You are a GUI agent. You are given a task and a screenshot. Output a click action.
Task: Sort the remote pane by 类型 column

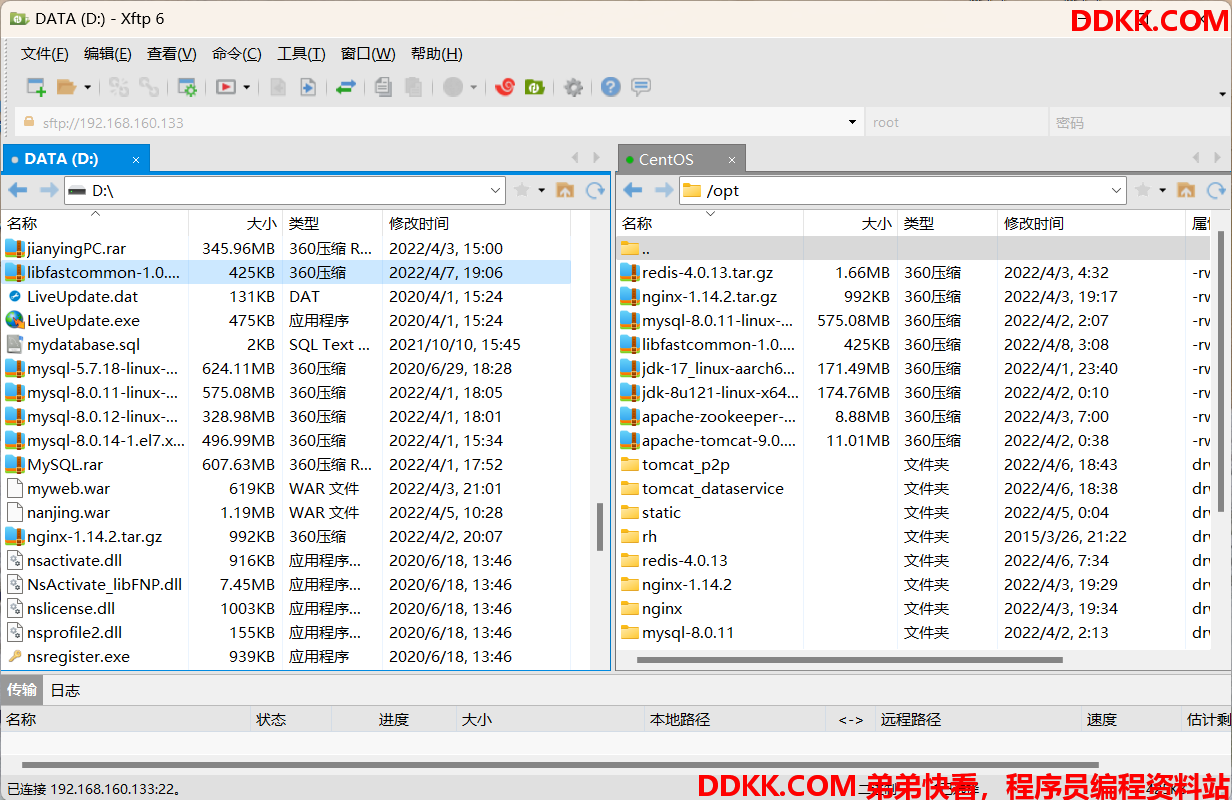(948, 223)
